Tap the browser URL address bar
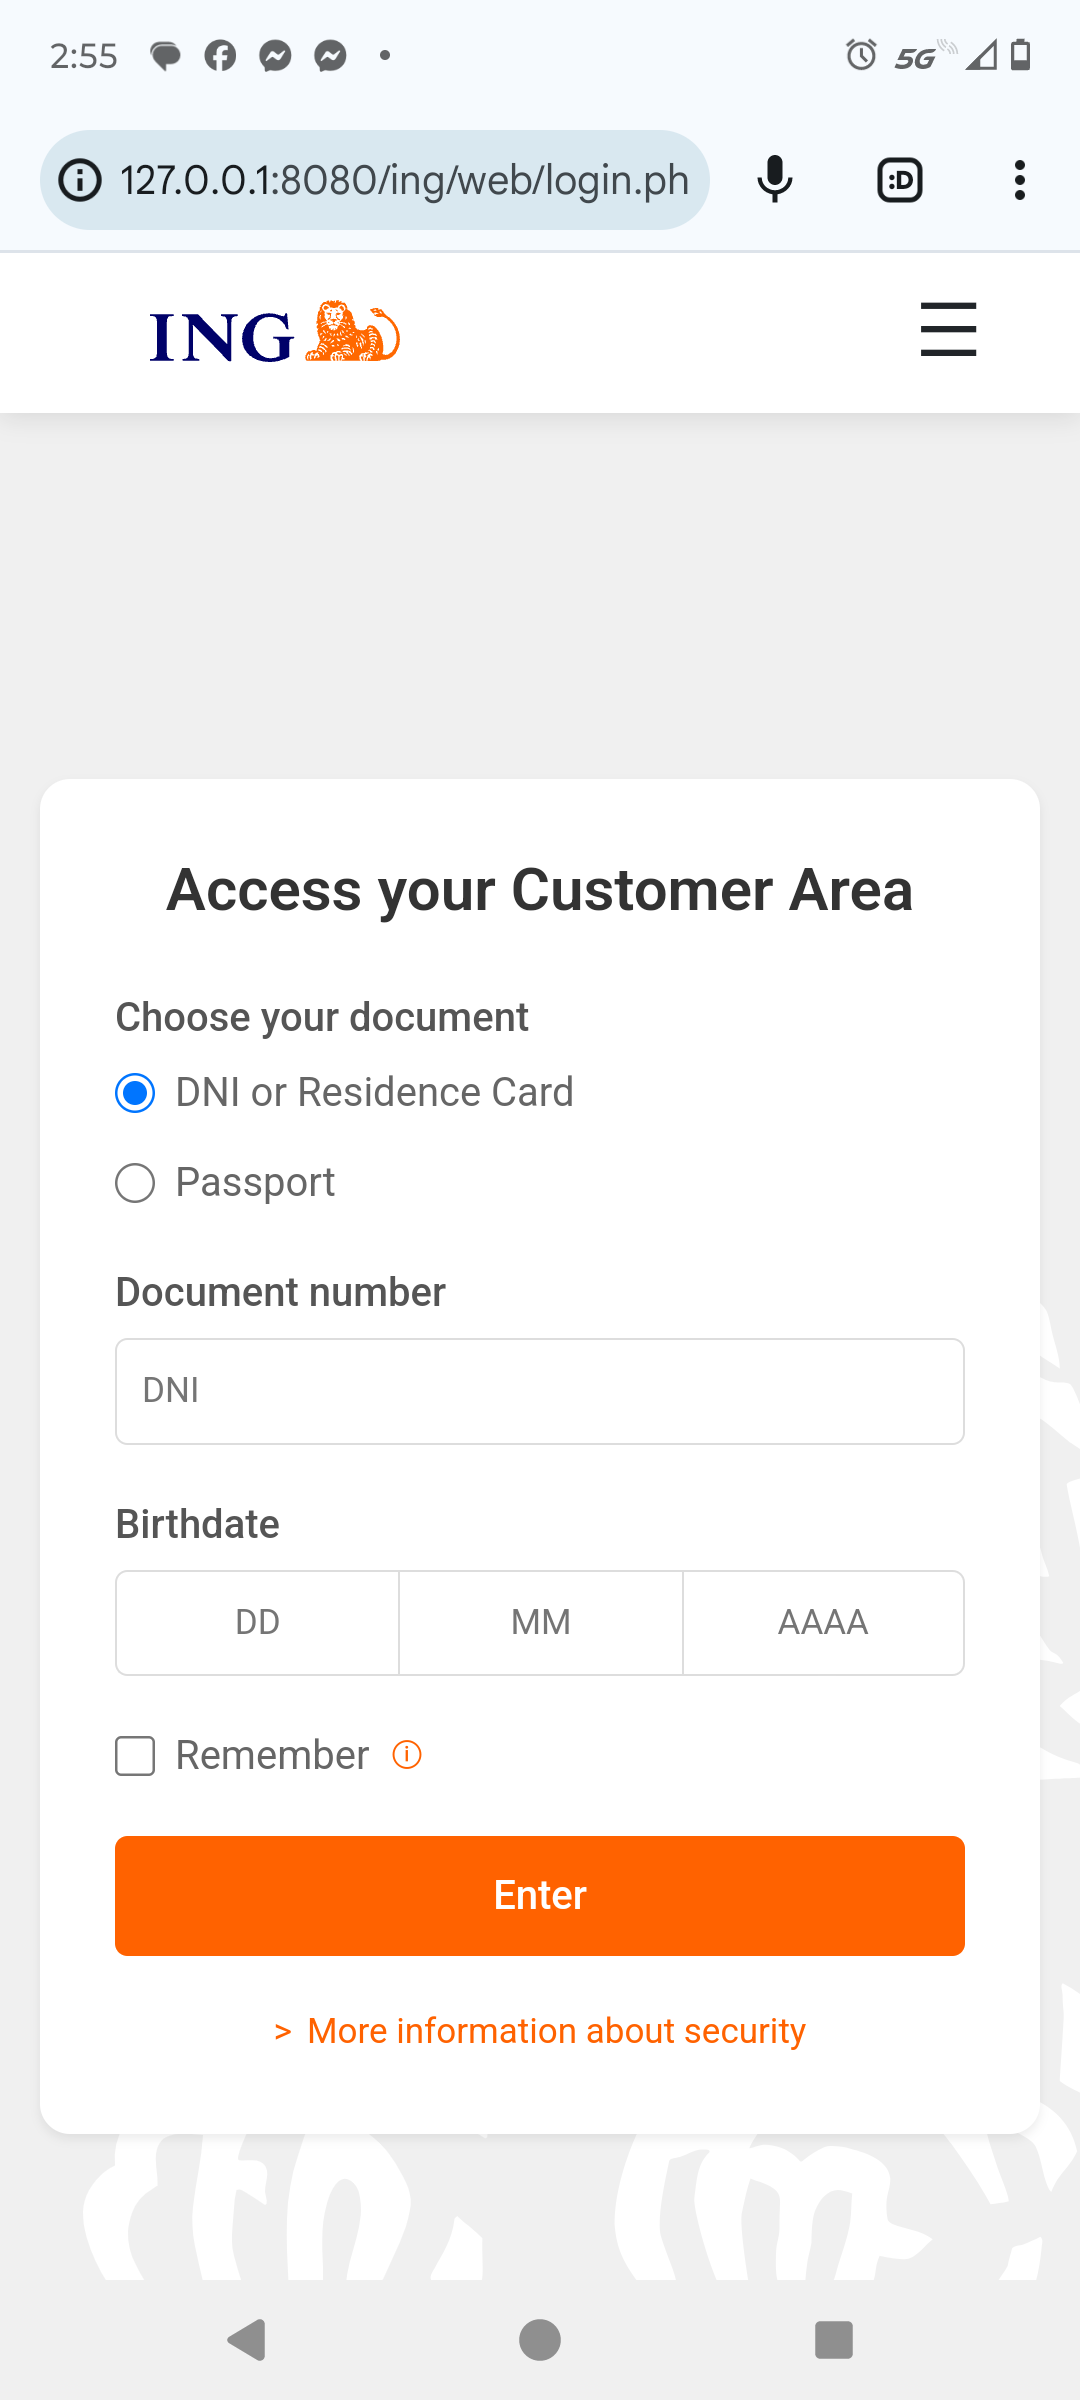 pyautogui.click(x=404, y=181)
